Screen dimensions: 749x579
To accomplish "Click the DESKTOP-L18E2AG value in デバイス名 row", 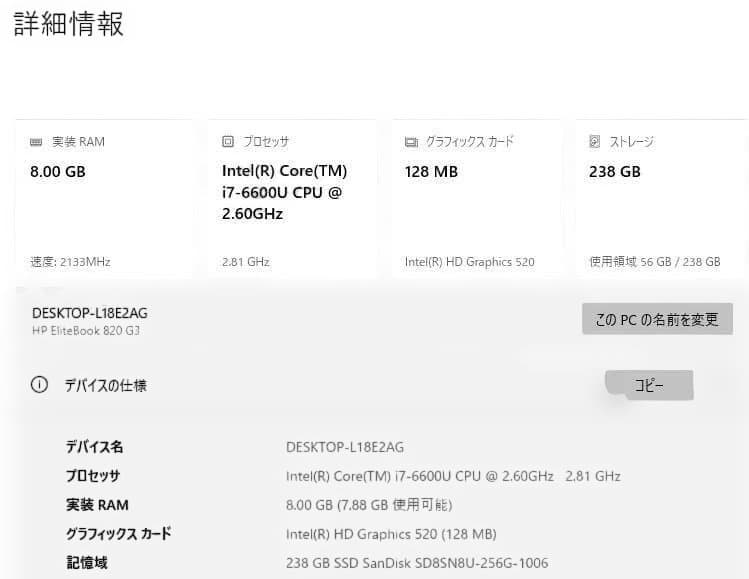I will point(345,447).
